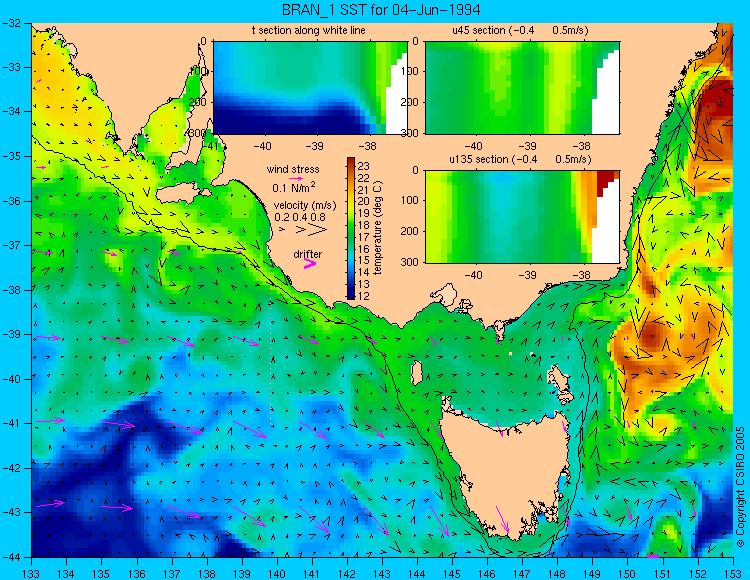
Task: Click the 'drifter' legend label
Action: 308,254
